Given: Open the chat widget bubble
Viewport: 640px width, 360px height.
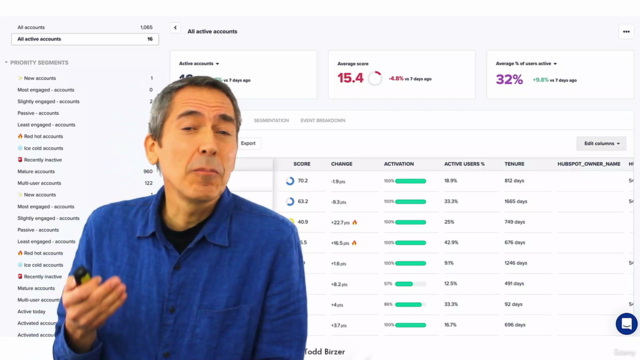Looking at the screenshot, I should [x=627, y=324].
